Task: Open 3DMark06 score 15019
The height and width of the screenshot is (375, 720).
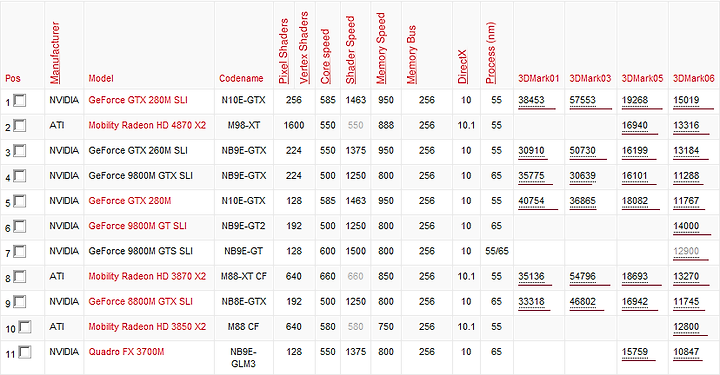Action: (686, 100)
